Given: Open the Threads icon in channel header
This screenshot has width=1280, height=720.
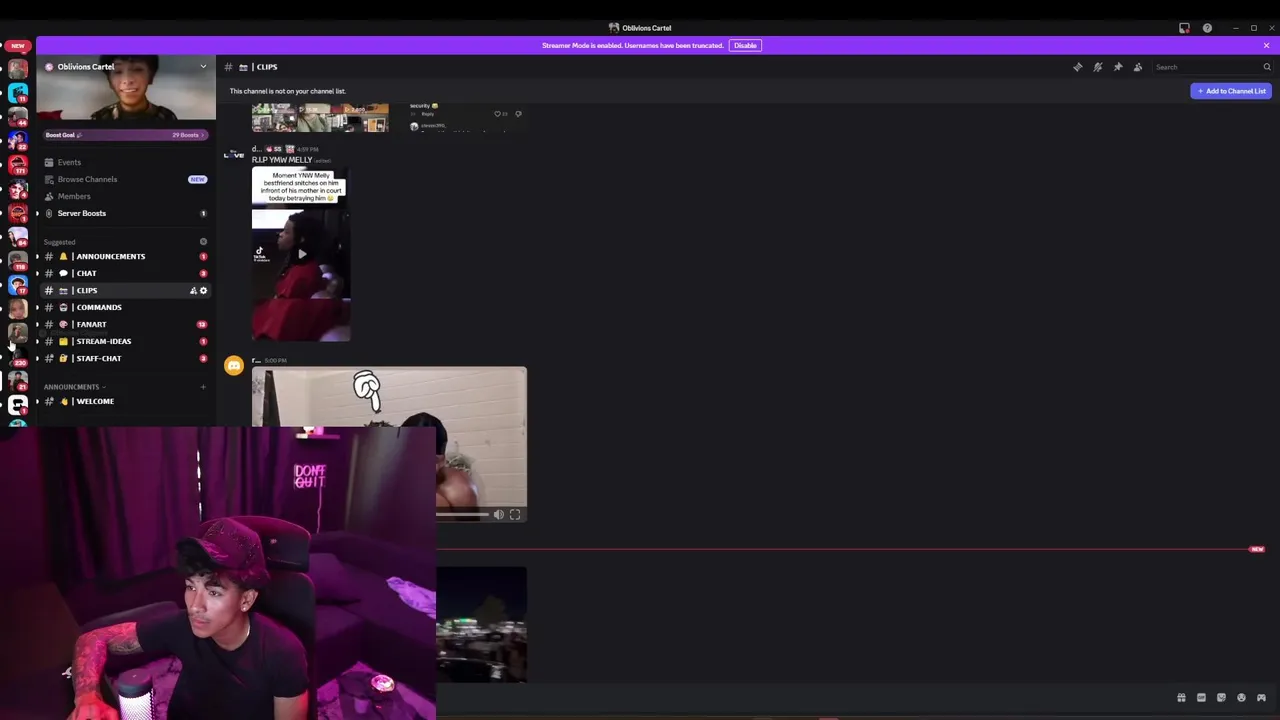Looking at the screenshot, I should (1078, 67).
